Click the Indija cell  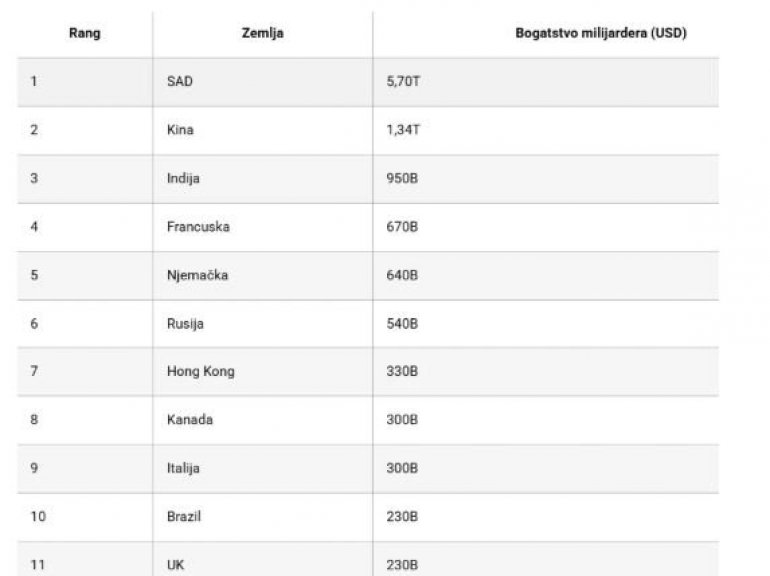click(183, 179)
